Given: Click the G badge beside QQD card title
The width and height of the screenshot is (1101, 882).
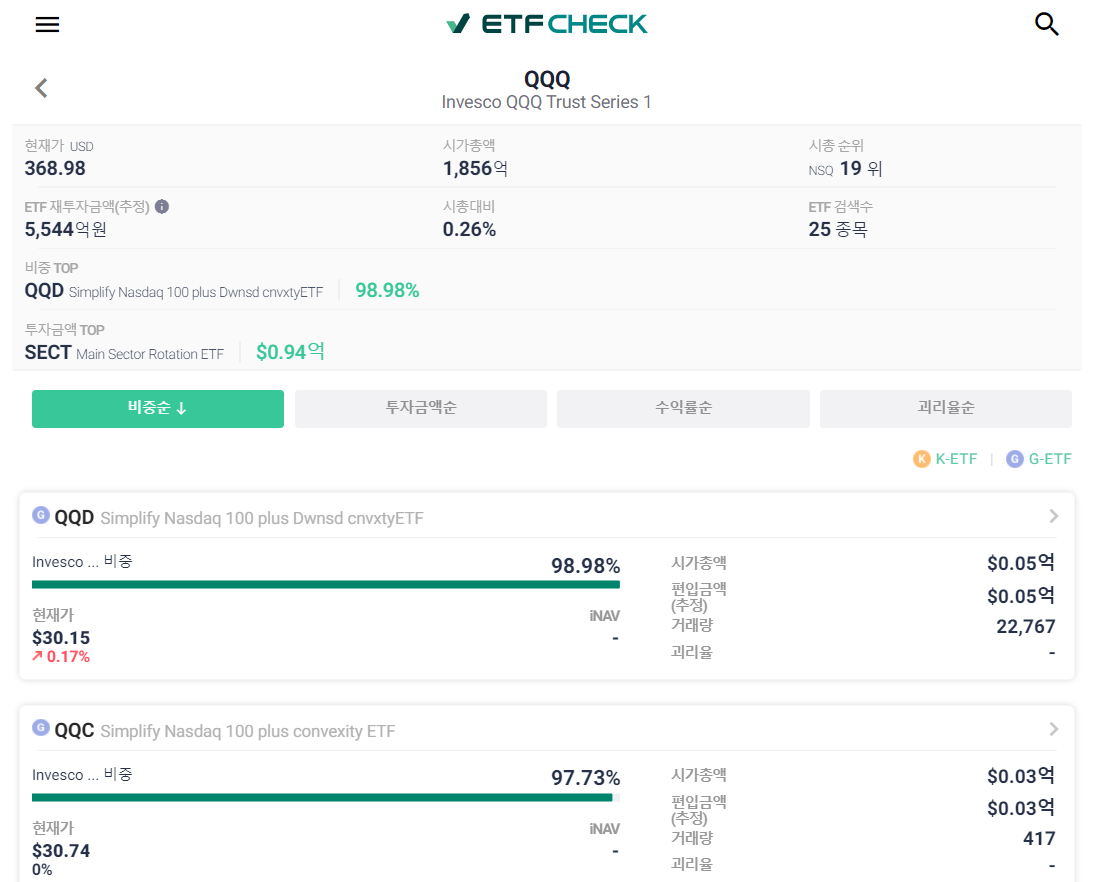Looking at the screenshot, I should (x=41, y=515).
